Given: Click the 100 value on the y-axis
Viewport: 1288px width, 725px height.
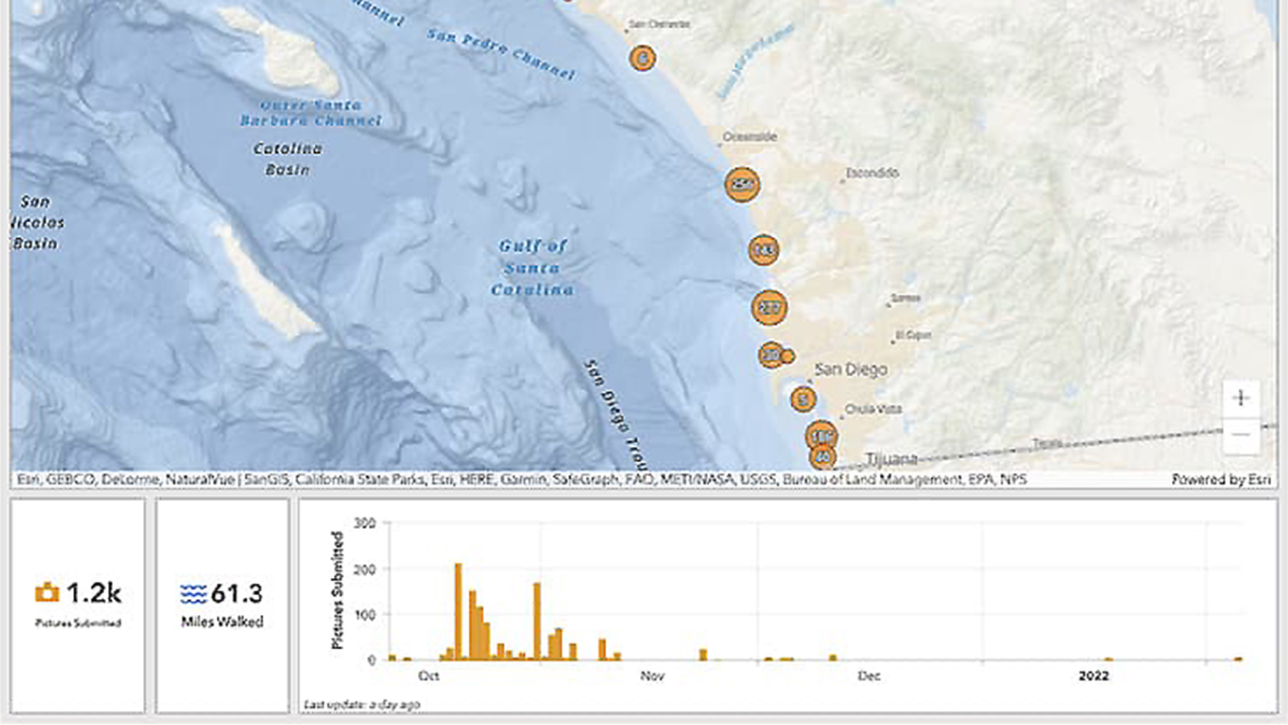Looking at the screenshot, I should [x=365, y=615].
